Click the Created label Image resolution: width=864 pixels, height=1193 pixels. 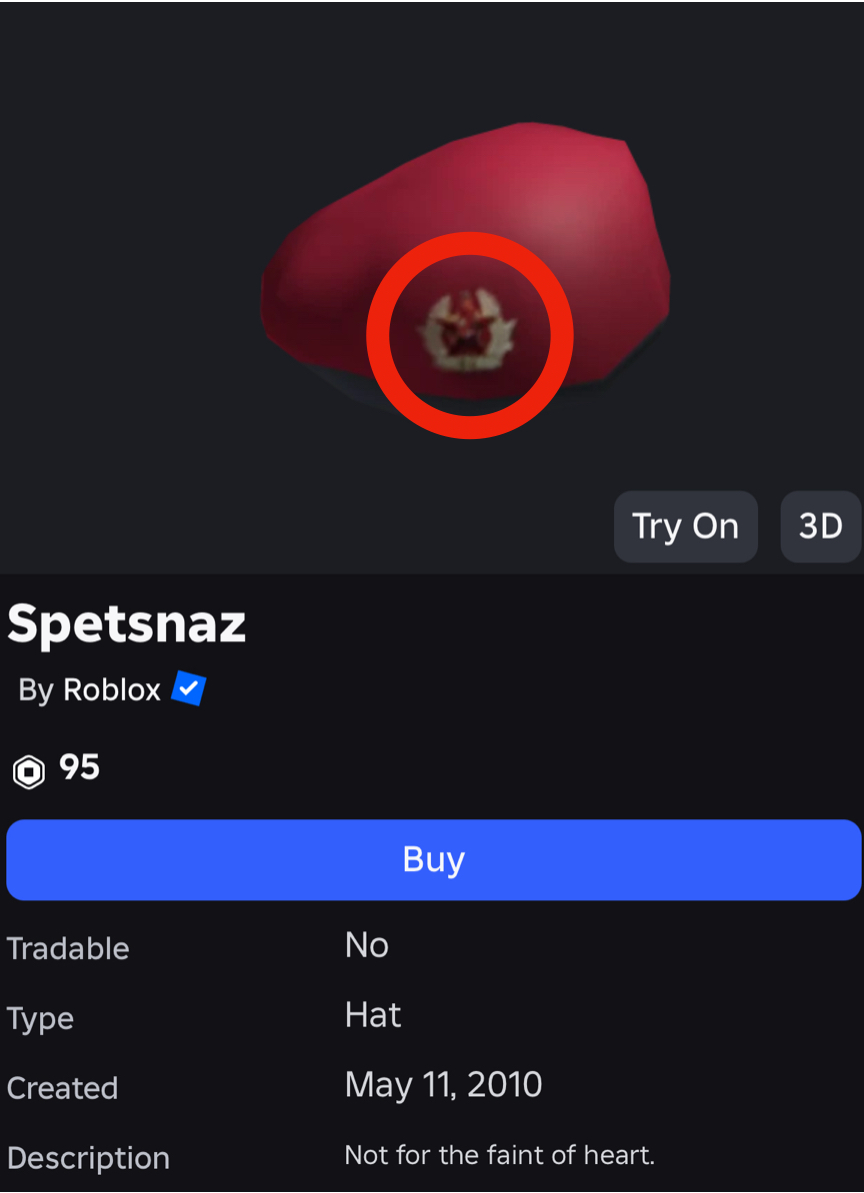tap(62, 1089)
